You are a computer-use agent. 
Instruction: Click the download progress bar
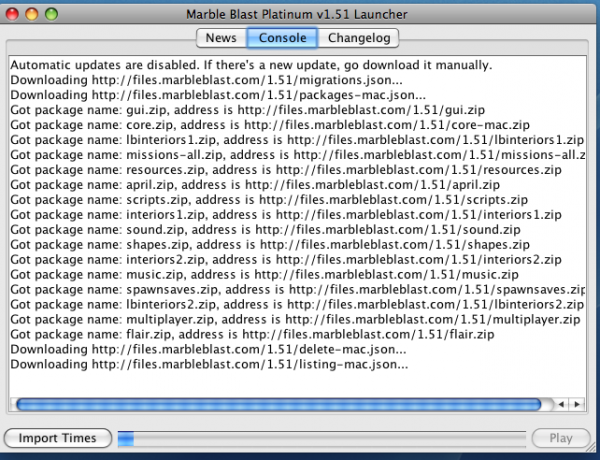pyautogui.click(x=320, y=438)
